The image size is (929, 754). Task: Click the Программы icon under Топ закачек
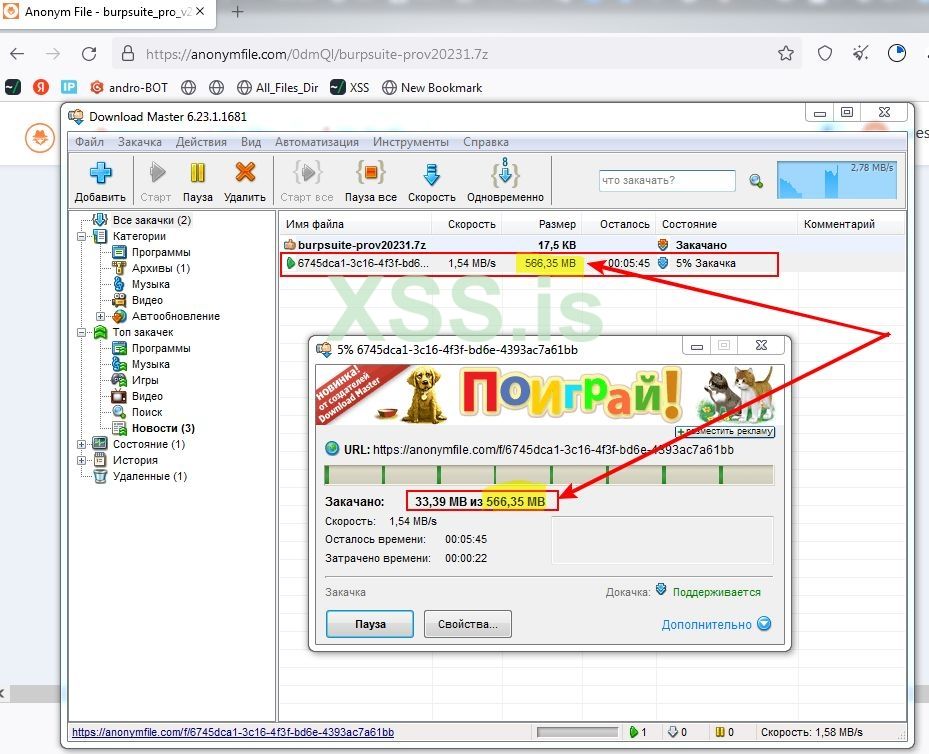[120, 348]
